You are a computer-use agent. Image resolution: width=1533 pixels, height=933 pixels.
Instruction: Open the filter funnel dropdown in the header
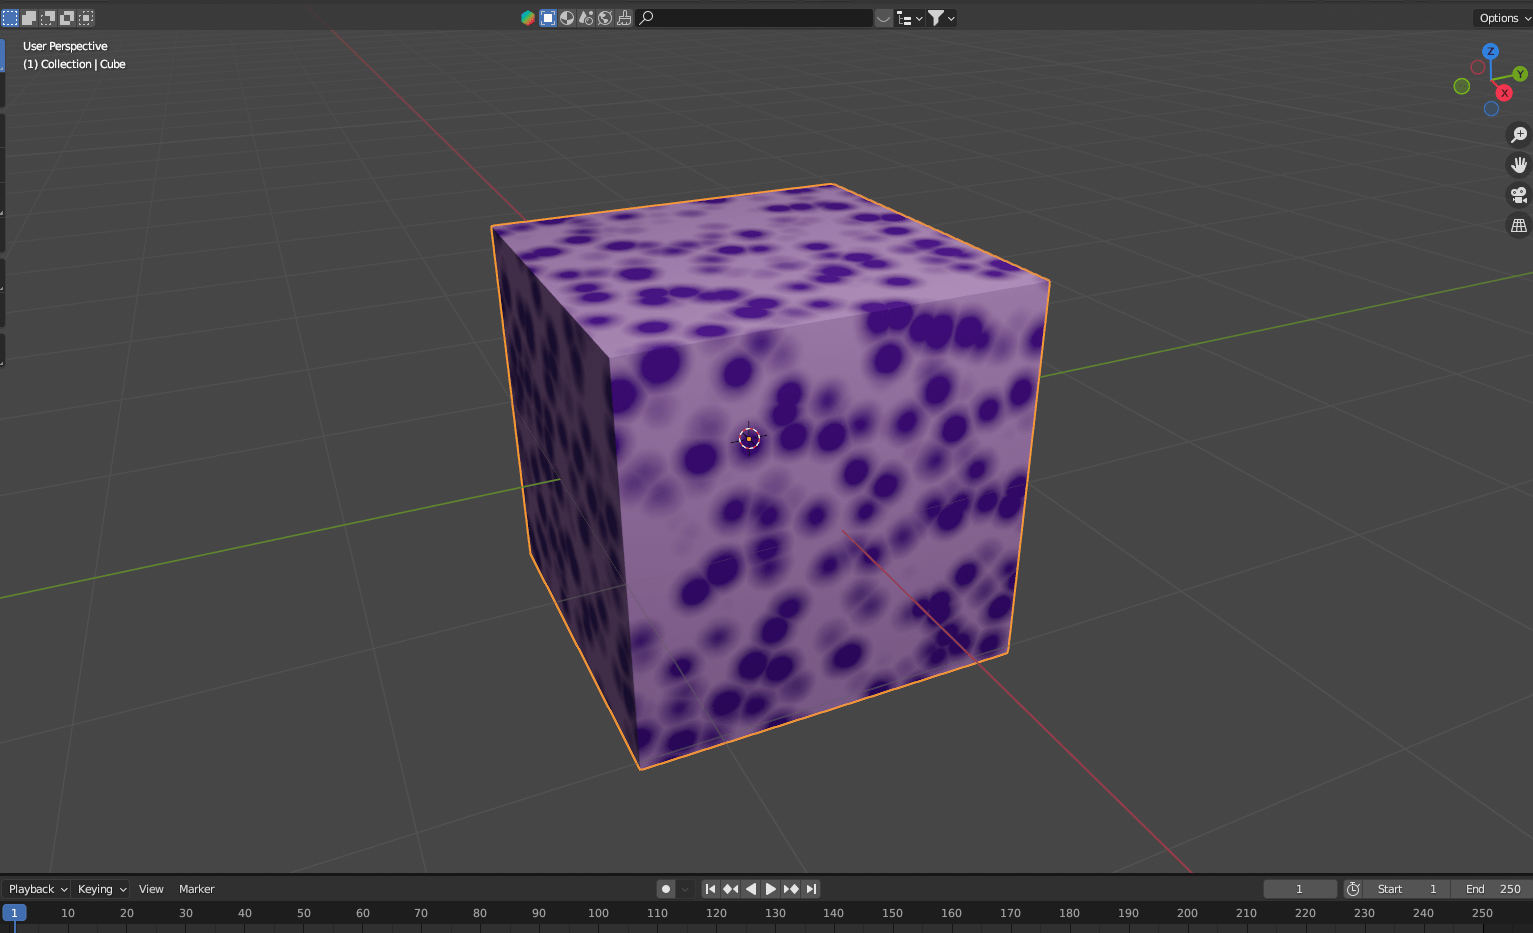(x=941, y=17)
